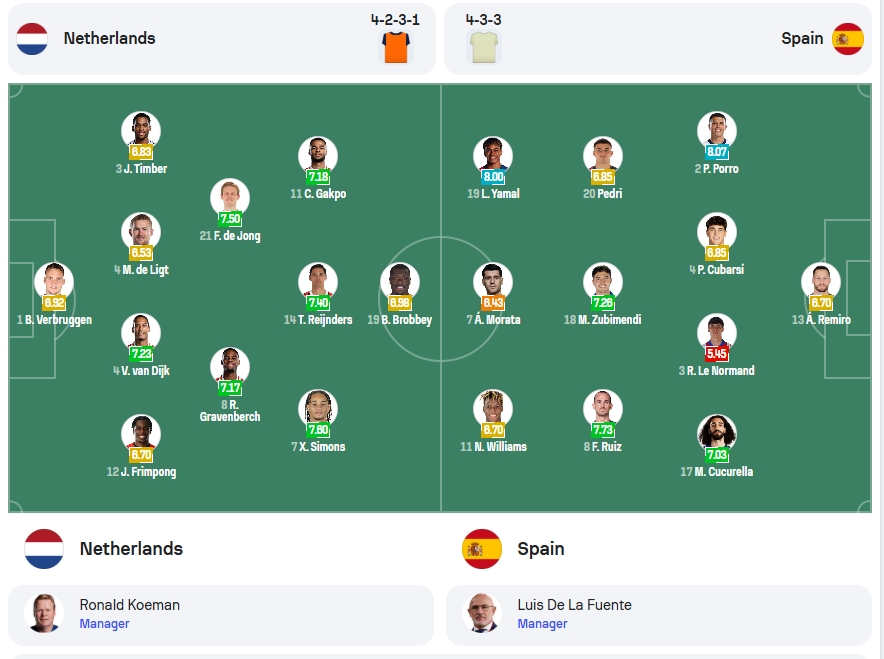
Task: Click F. de Jong's 7.50 rating badge
Action: [230, 219]
